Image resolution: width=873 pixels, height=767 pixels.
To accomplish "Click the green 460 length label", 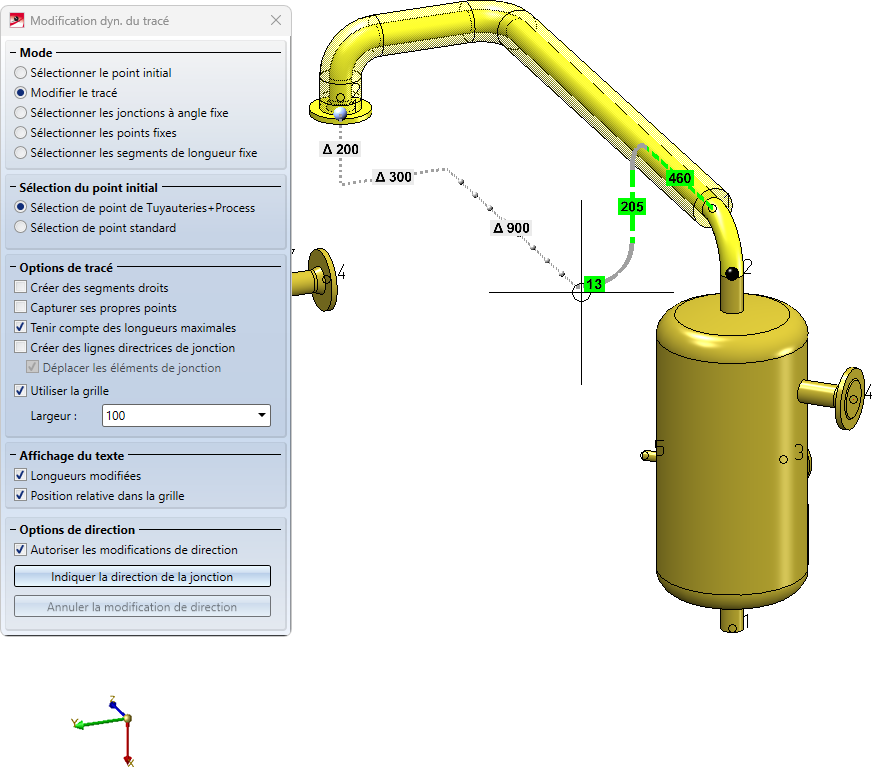I will 679,178.
